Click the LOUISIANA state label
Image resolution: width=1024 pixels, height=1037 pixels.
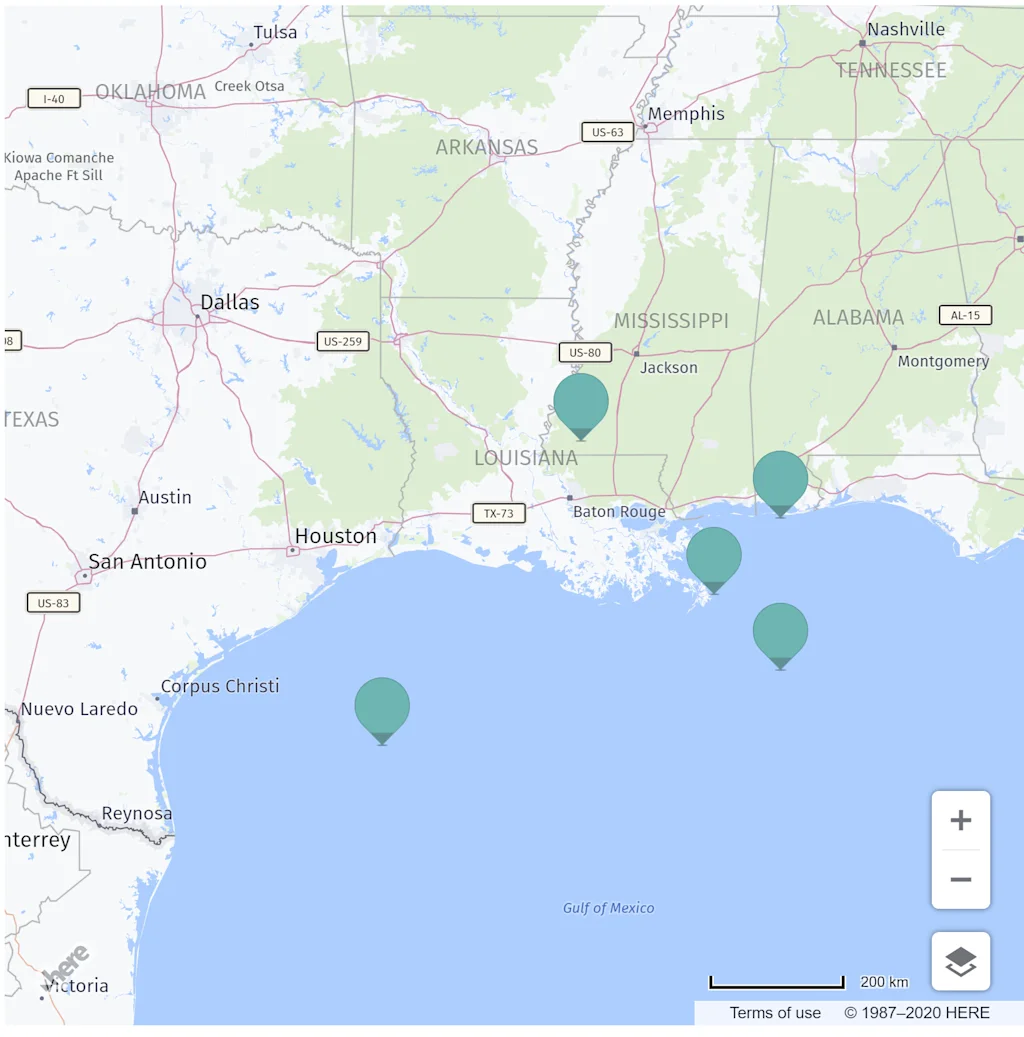[526, 458]
